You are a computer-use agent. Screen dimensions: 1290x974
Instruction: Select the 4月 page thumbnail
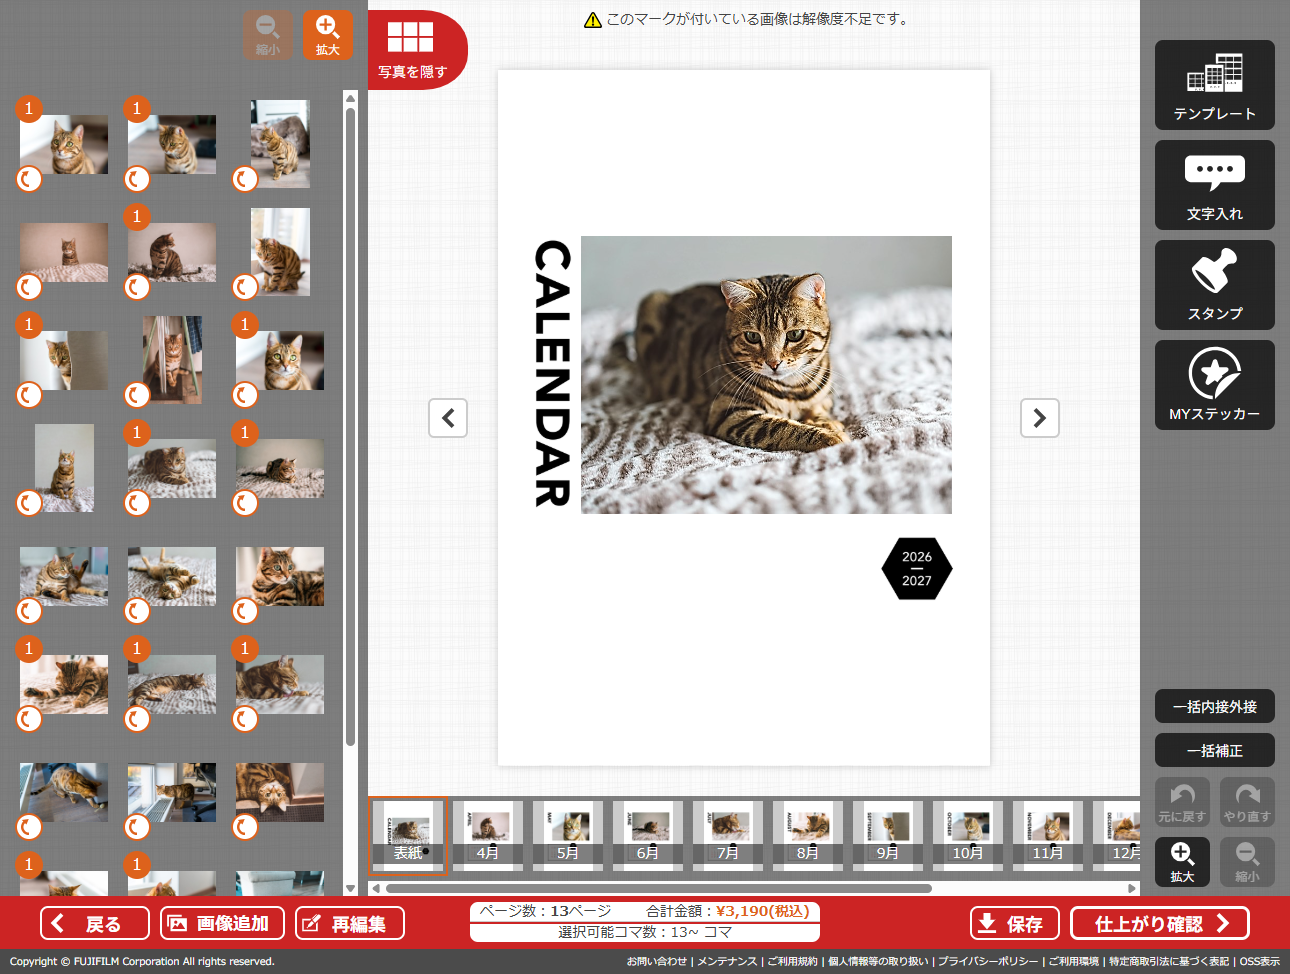coord(487,835)
